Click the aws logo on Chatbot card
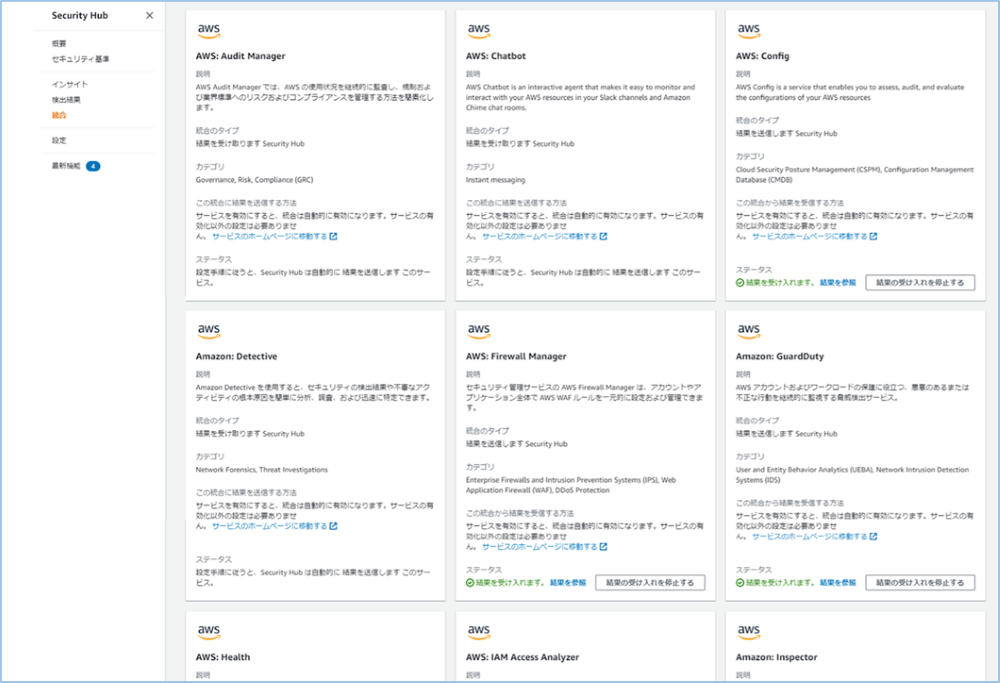 478,31
